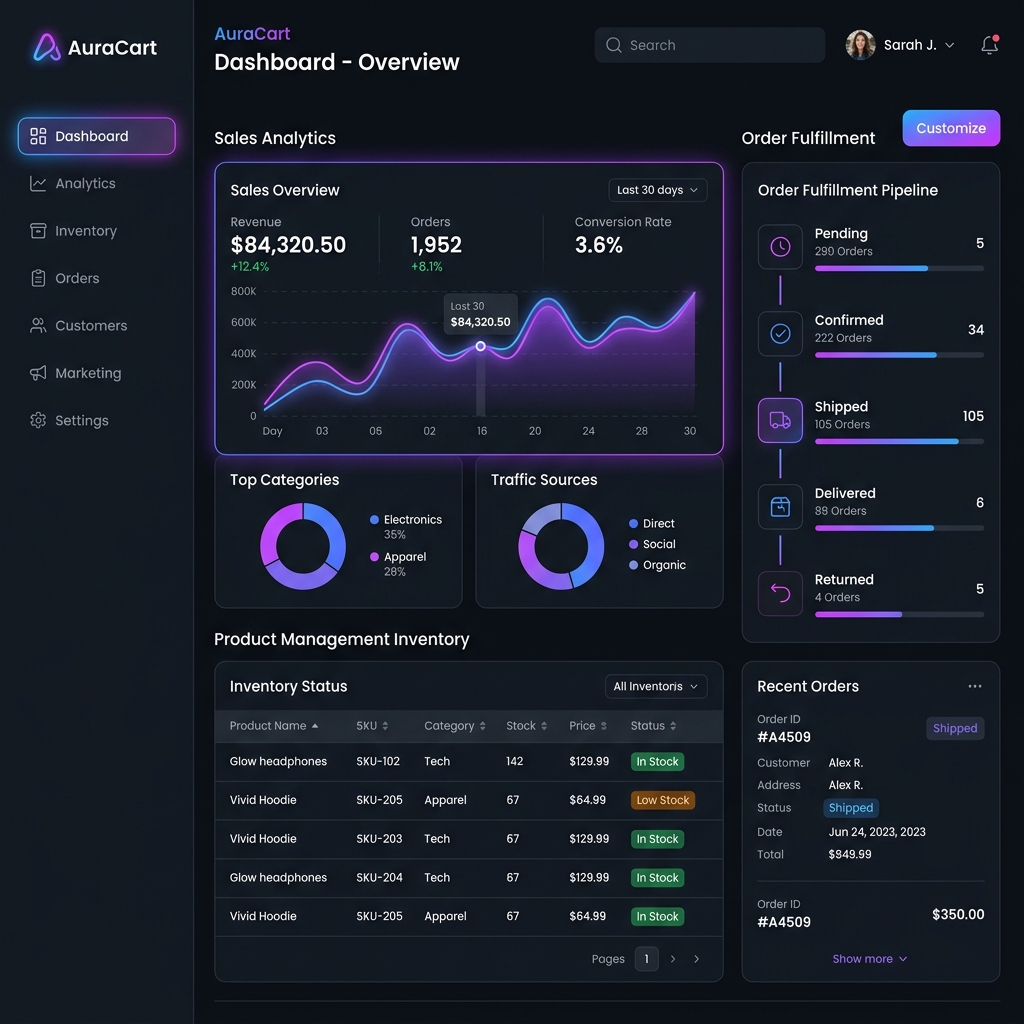Screen dimensions: 1024x1024
Task: Click the $350.00 order total
Action: tap(957, 914)
